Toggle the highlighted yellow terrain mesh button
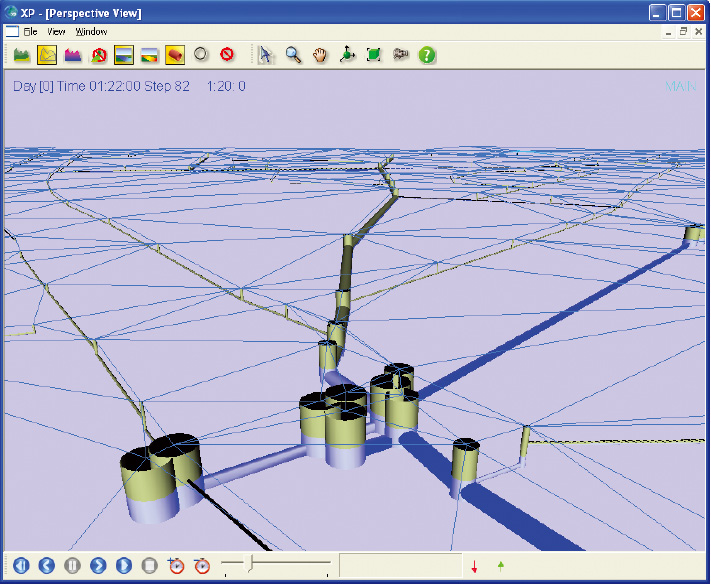 coord(48,54)
